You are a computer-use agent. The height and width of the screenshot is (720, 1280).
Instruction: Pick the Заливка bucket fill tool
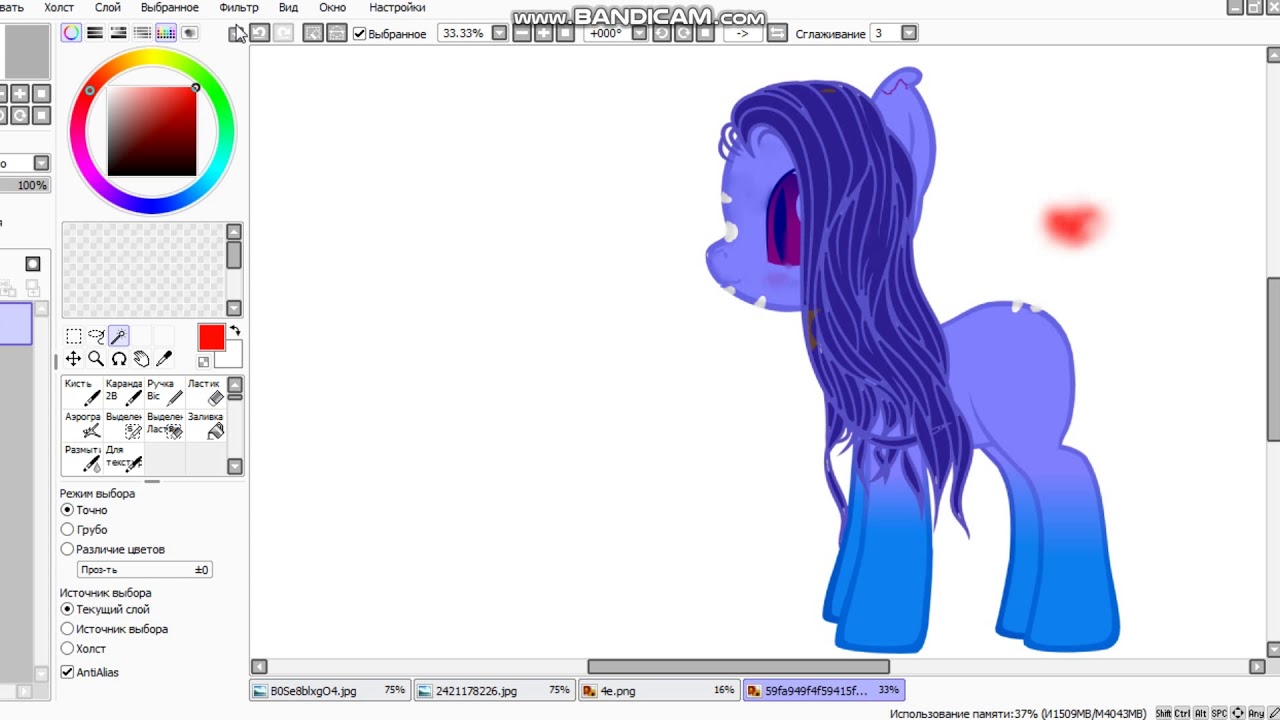206,425
